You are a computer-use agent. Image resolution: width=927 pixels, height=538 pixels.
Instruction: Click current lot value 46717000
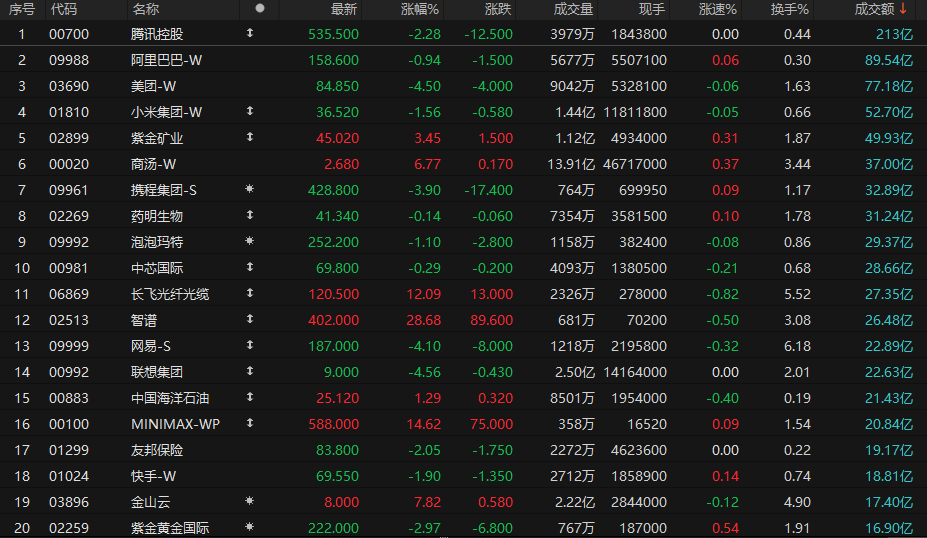coord(634,164)
